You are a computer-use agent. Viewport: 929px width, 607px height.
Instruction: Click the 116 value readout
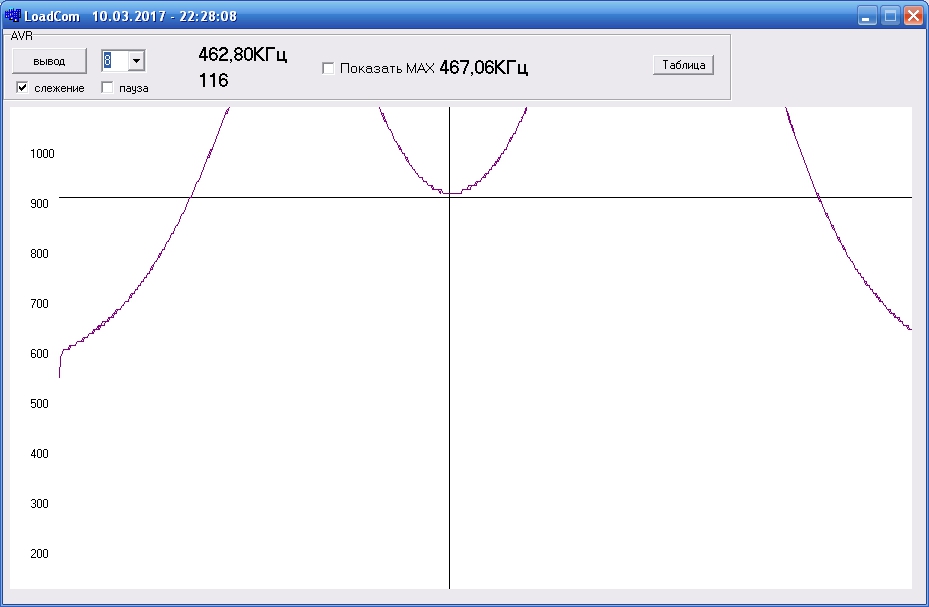tap(213, 81)
